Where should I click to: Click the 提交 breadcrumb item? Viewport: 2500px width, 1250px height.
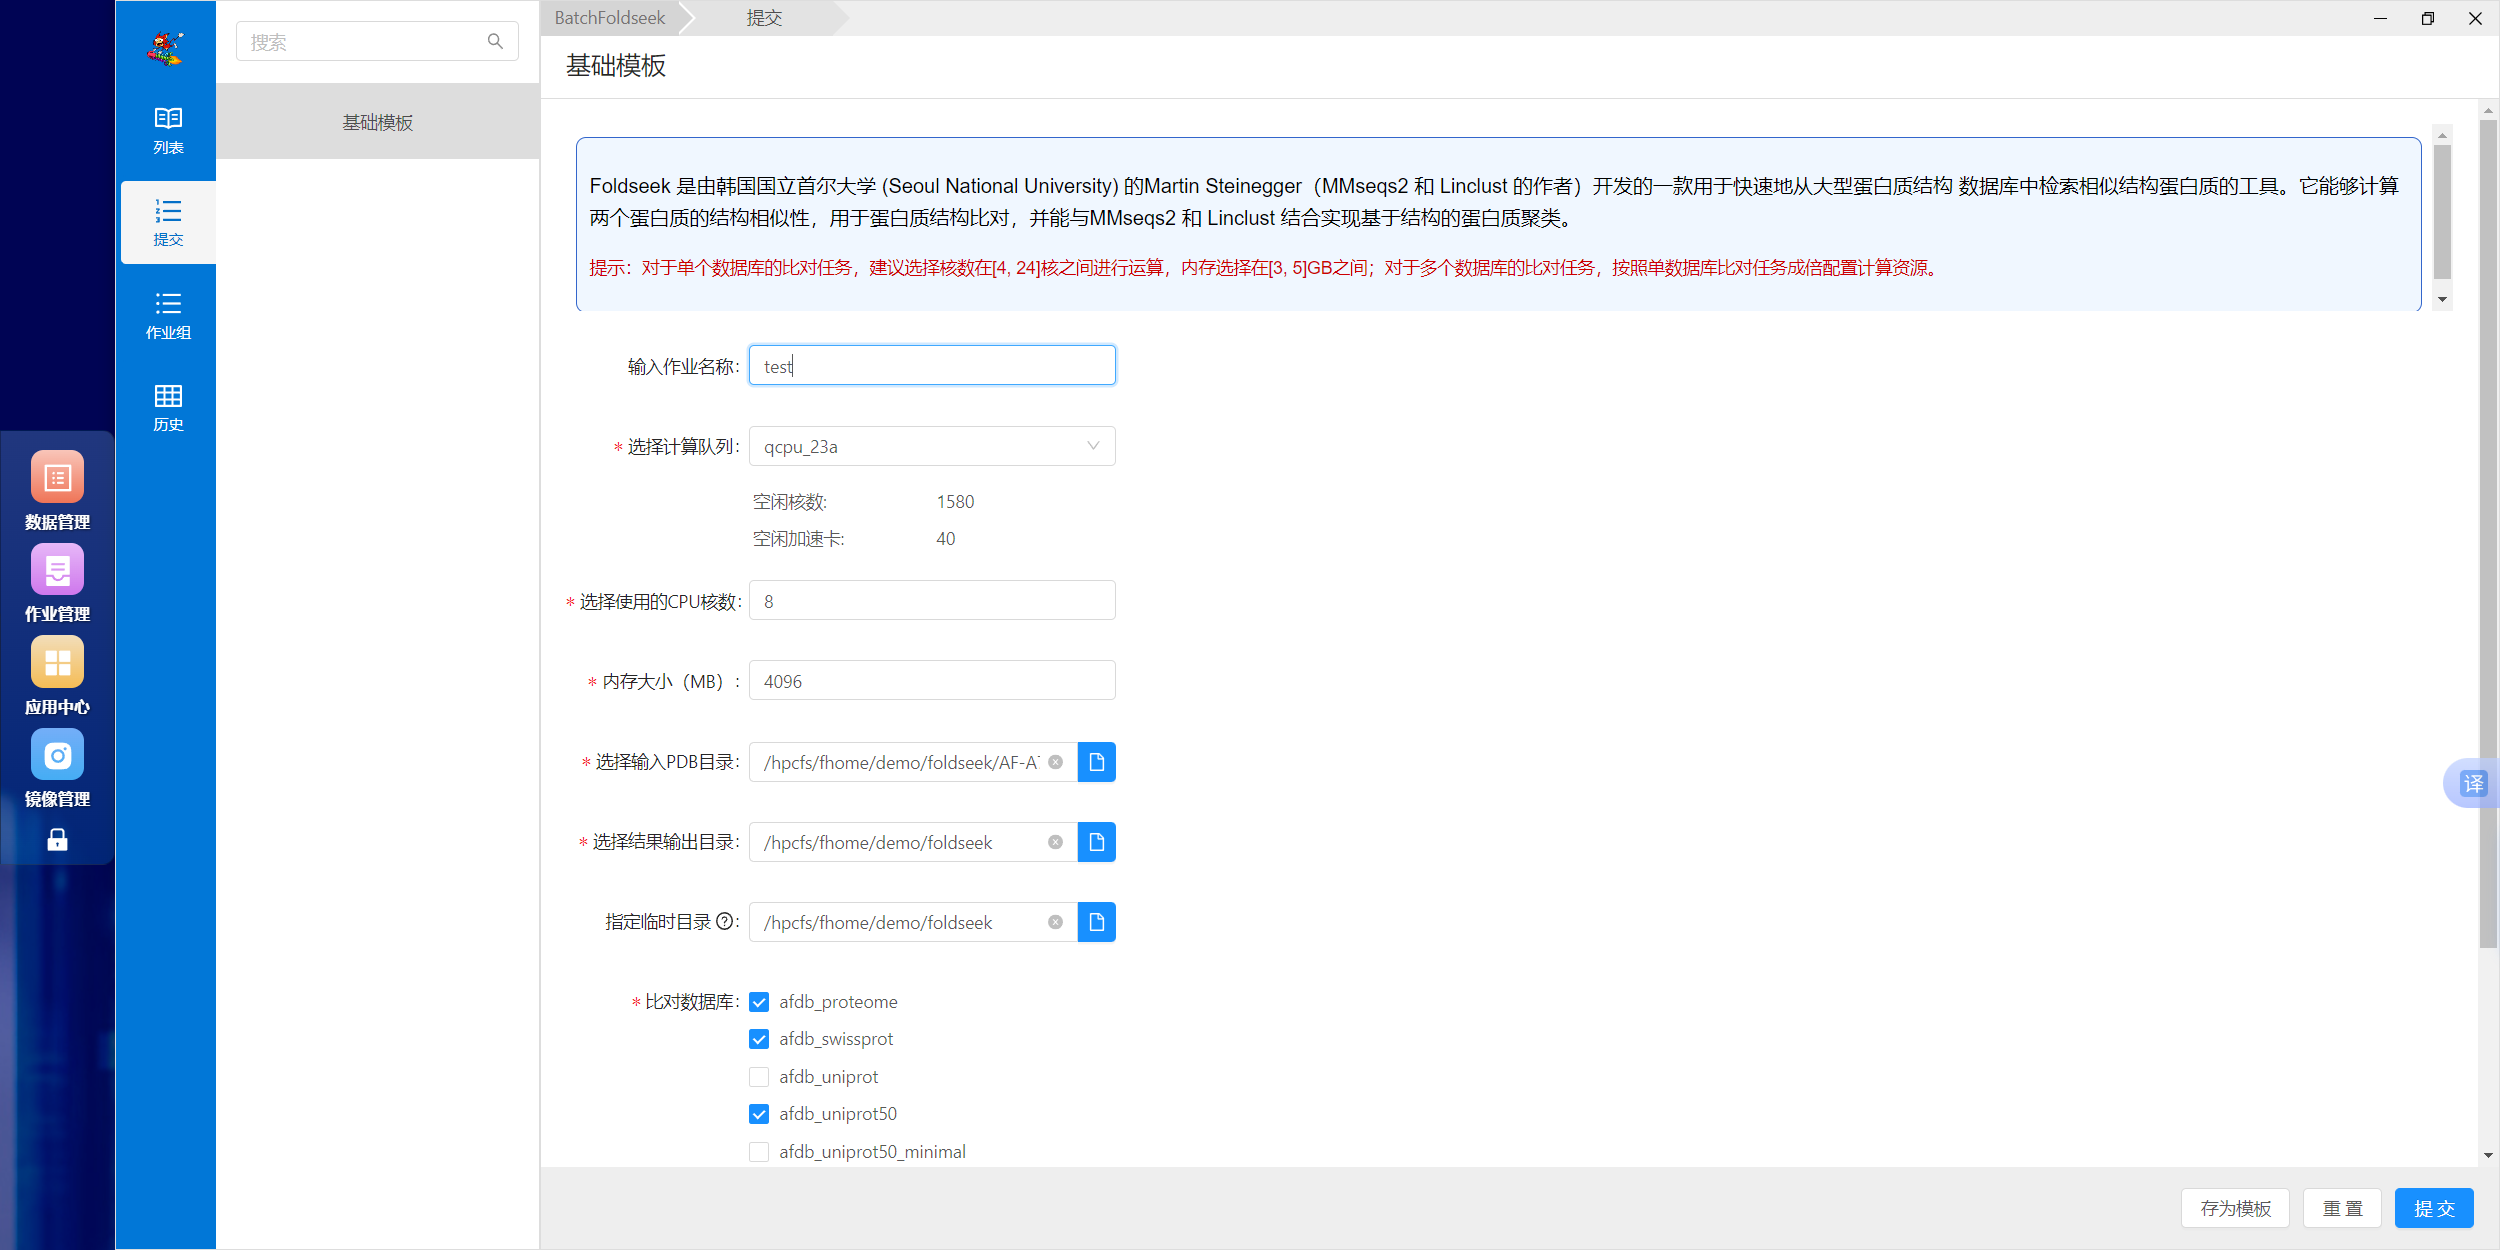(x=764, y=18)
